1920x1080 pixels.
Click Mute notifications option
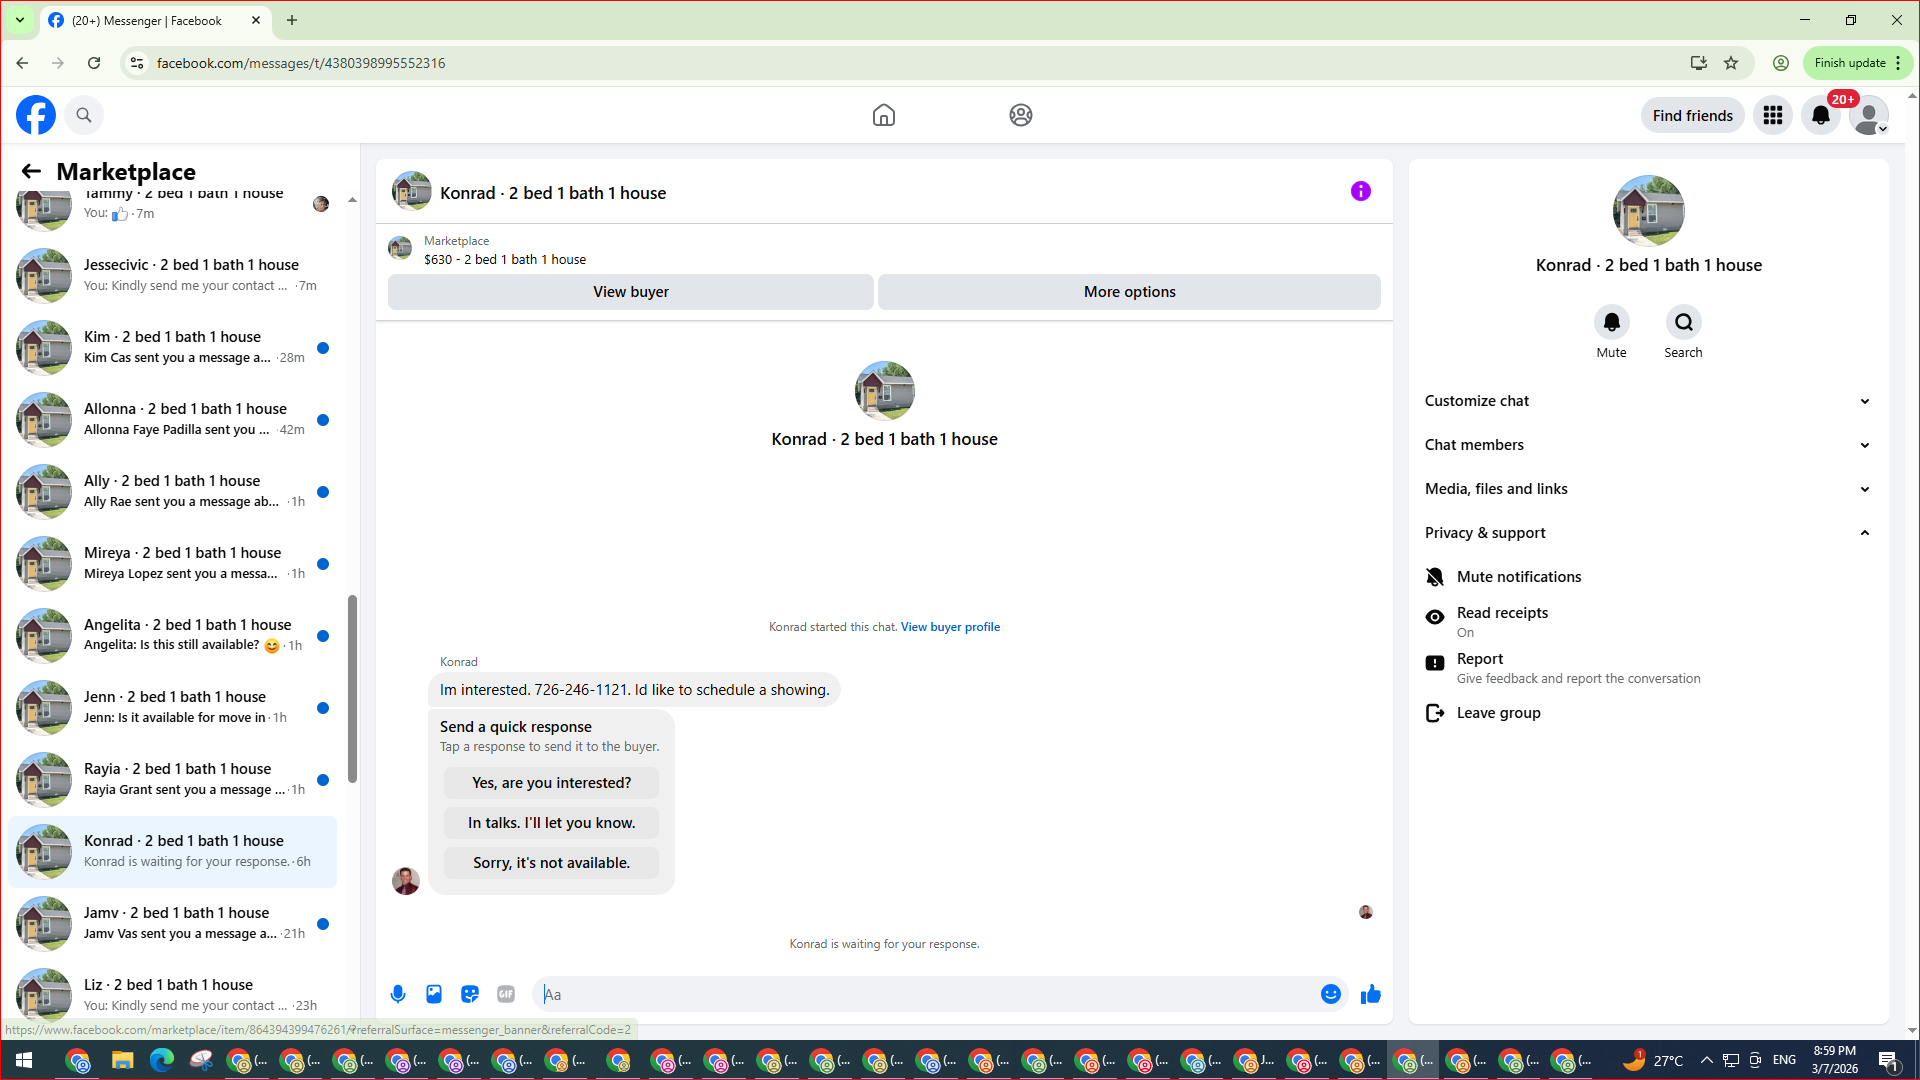coord(1649,577)
